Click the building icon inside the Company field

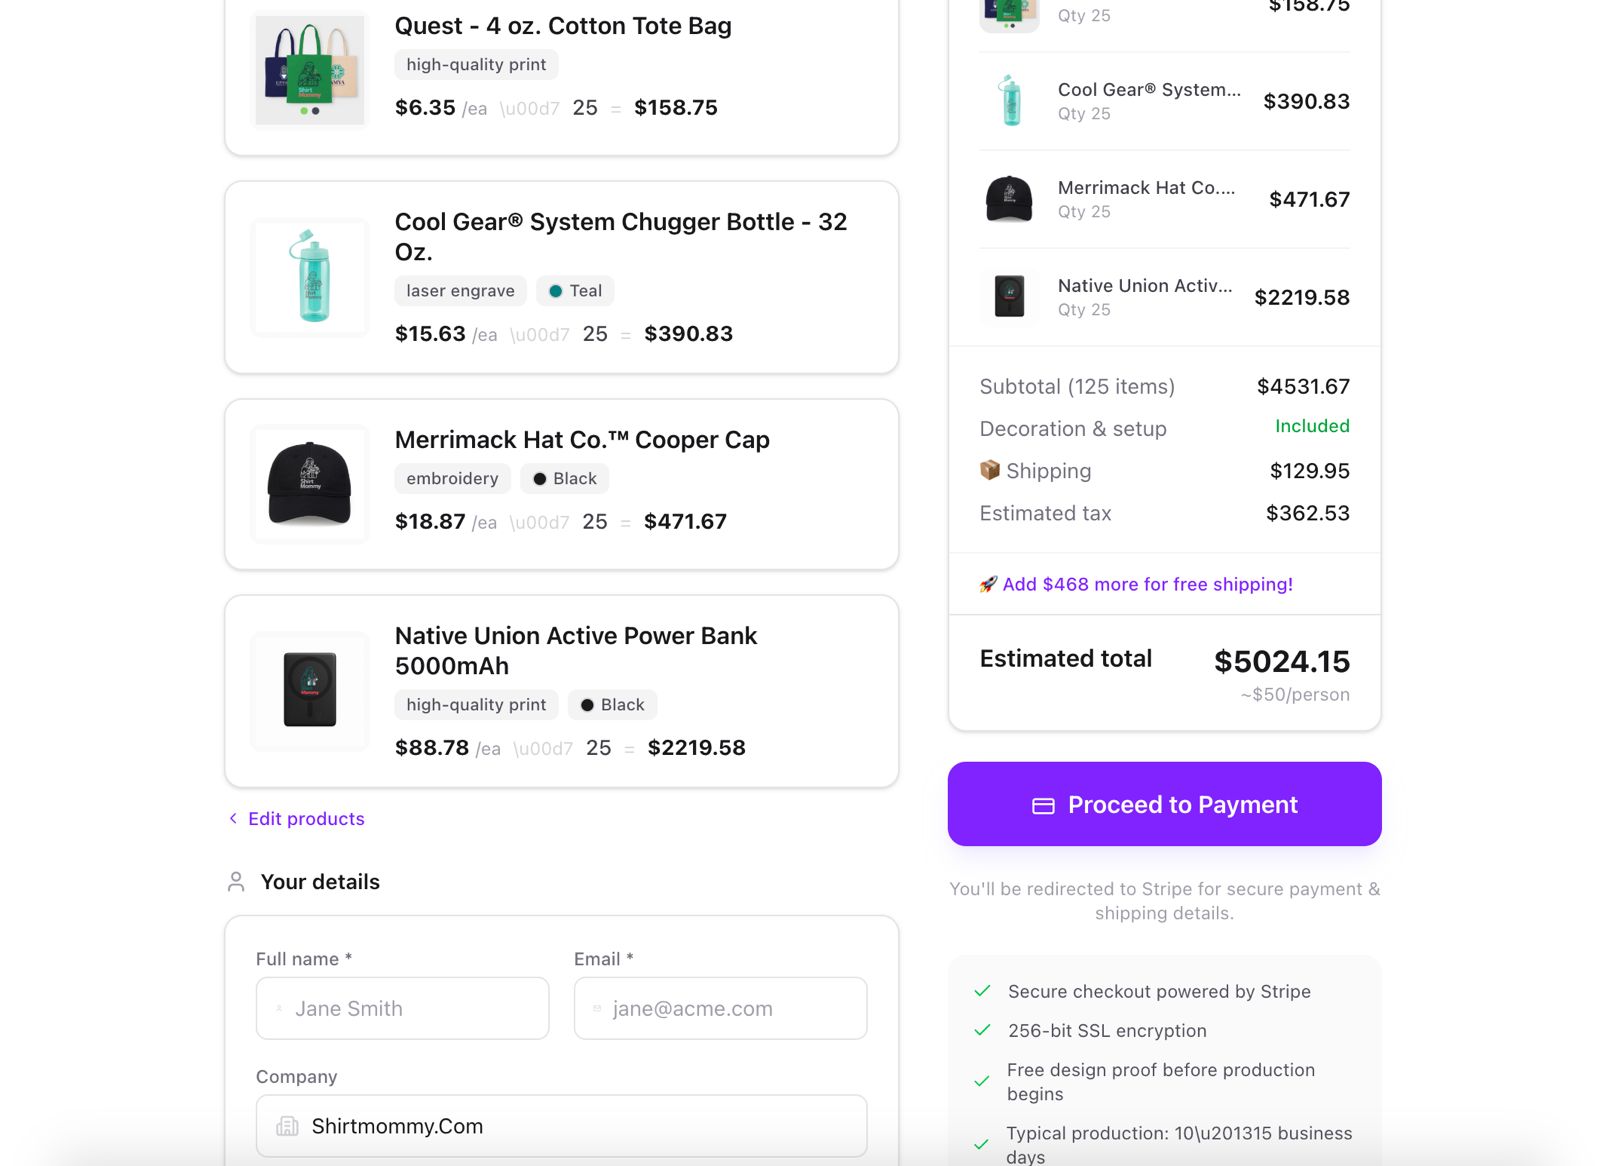click(x=288, y=1126)
